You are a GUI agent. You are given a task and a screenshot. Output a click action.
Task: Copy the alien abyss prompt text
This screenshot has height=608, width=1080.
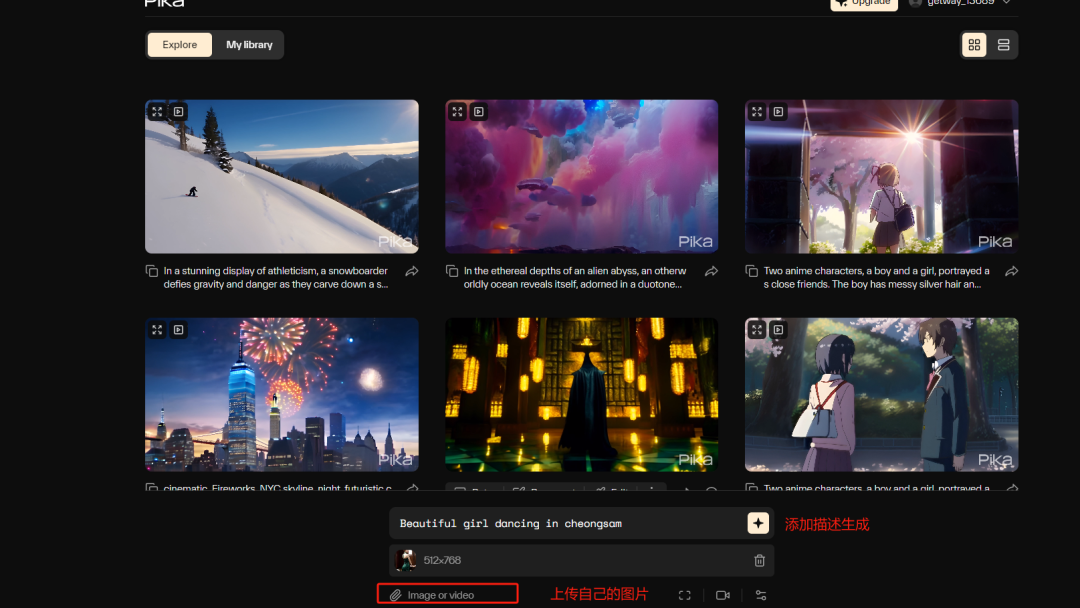pos(452,271)
